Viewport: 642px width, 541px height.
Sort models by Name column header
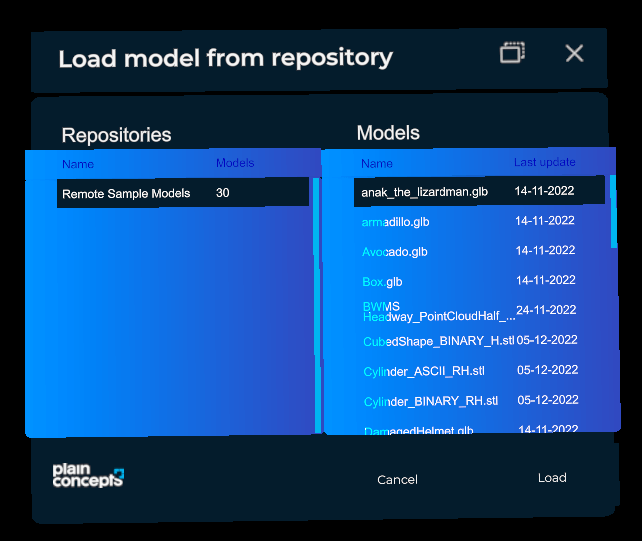pyautogui.click(x=377, y=163)
